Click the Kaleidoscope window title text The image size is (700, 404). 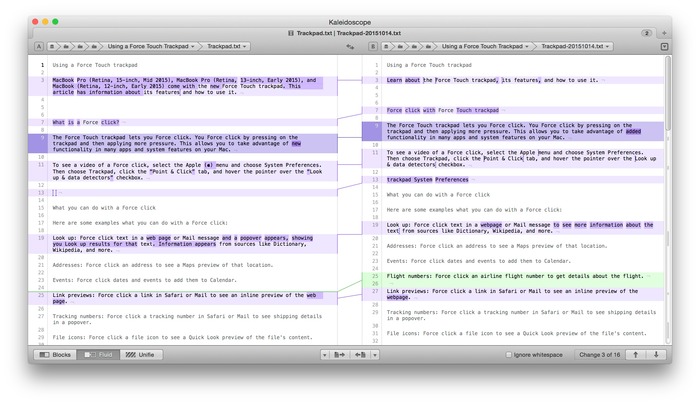350,22
